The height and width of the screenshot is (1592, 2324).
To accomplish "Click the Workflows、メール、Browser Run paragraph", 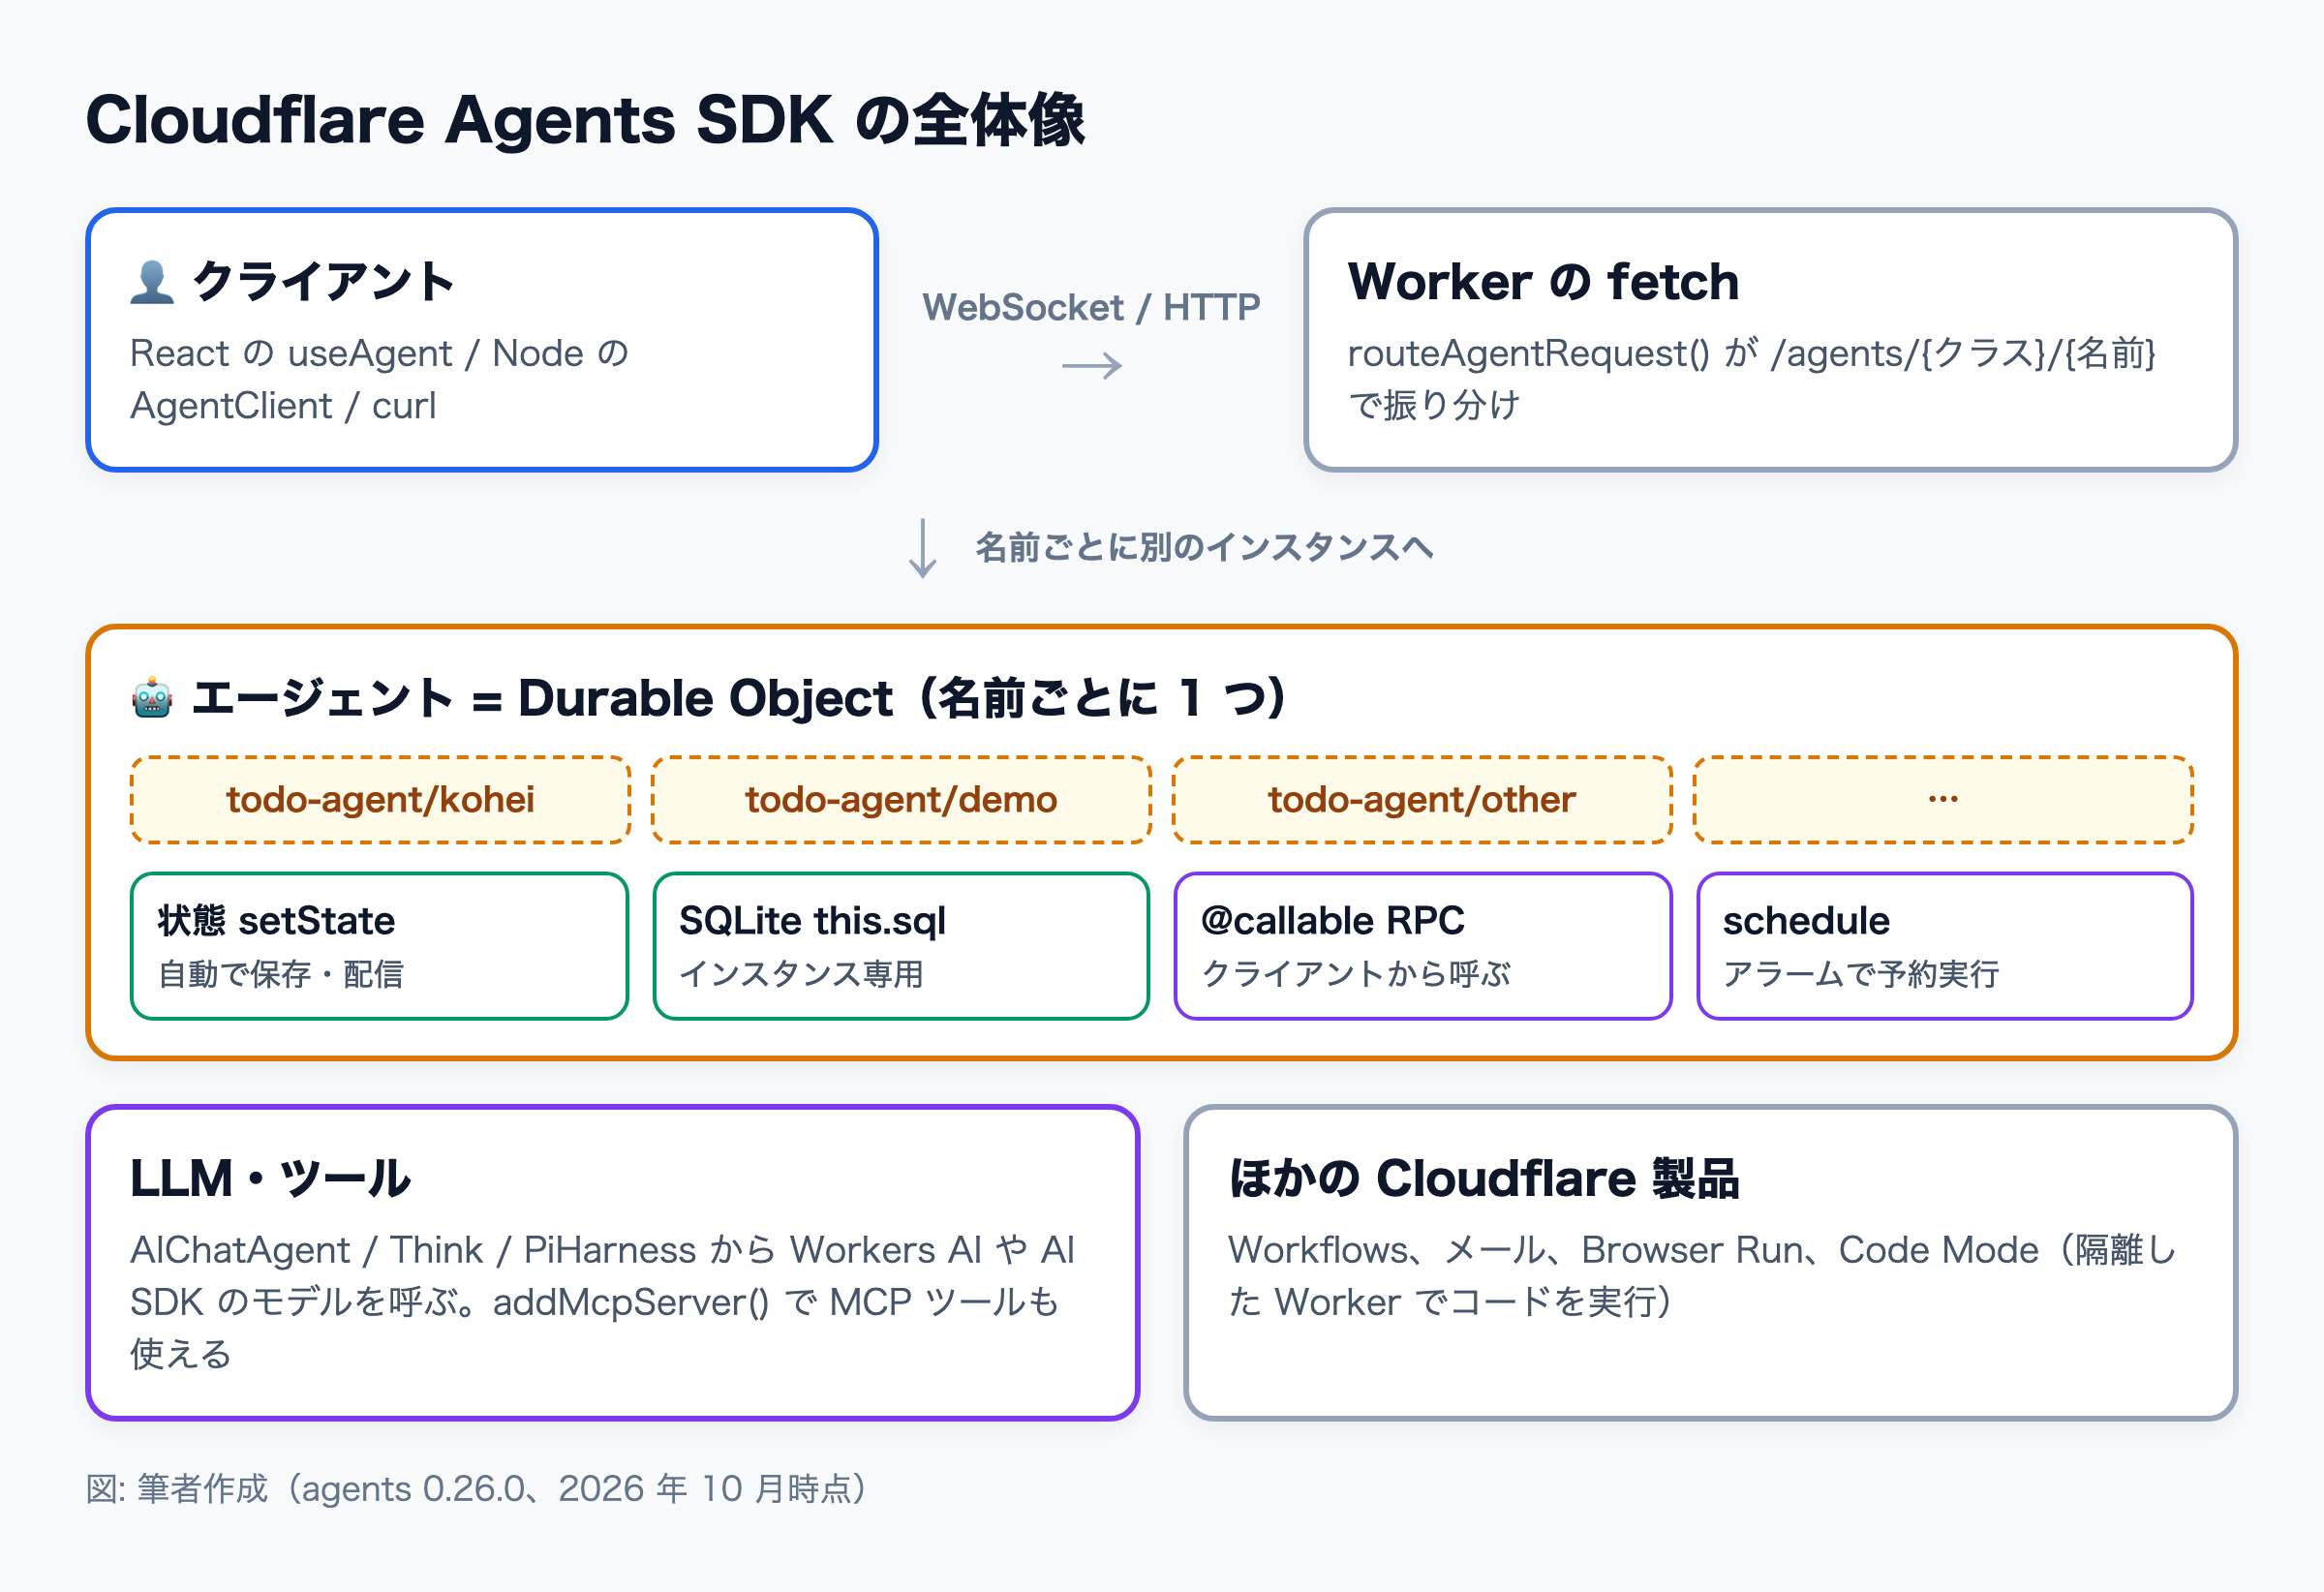I will click(1702, 1276).
